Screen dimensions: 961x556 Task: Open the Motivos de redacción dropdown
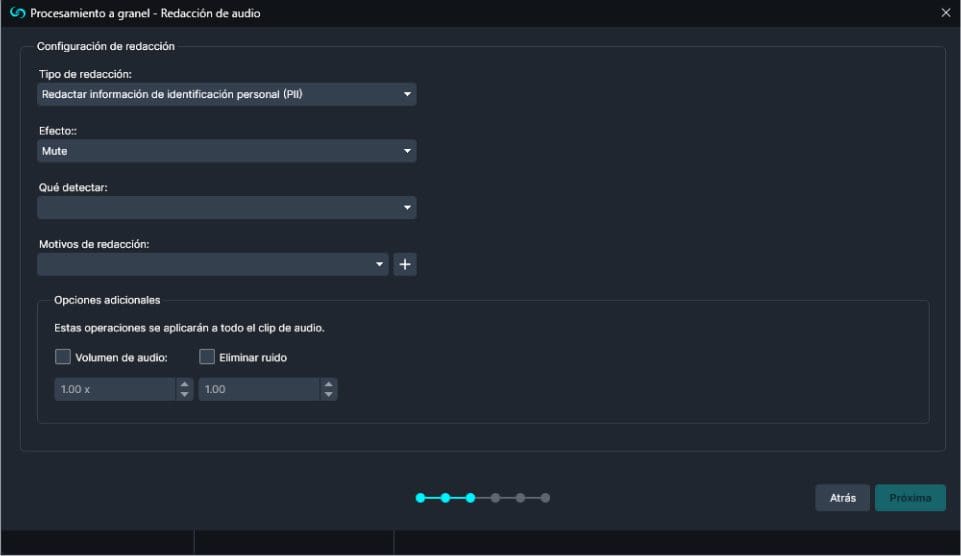(x=213, y=264)
